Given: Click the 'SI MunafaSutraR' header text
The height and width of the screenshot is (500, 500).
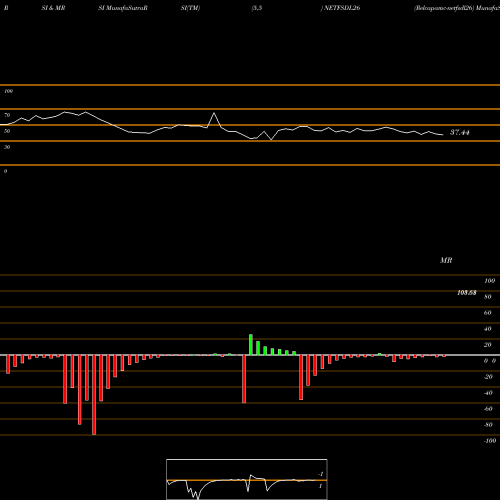Looking at the screenshot, I should tap(123, 8).
